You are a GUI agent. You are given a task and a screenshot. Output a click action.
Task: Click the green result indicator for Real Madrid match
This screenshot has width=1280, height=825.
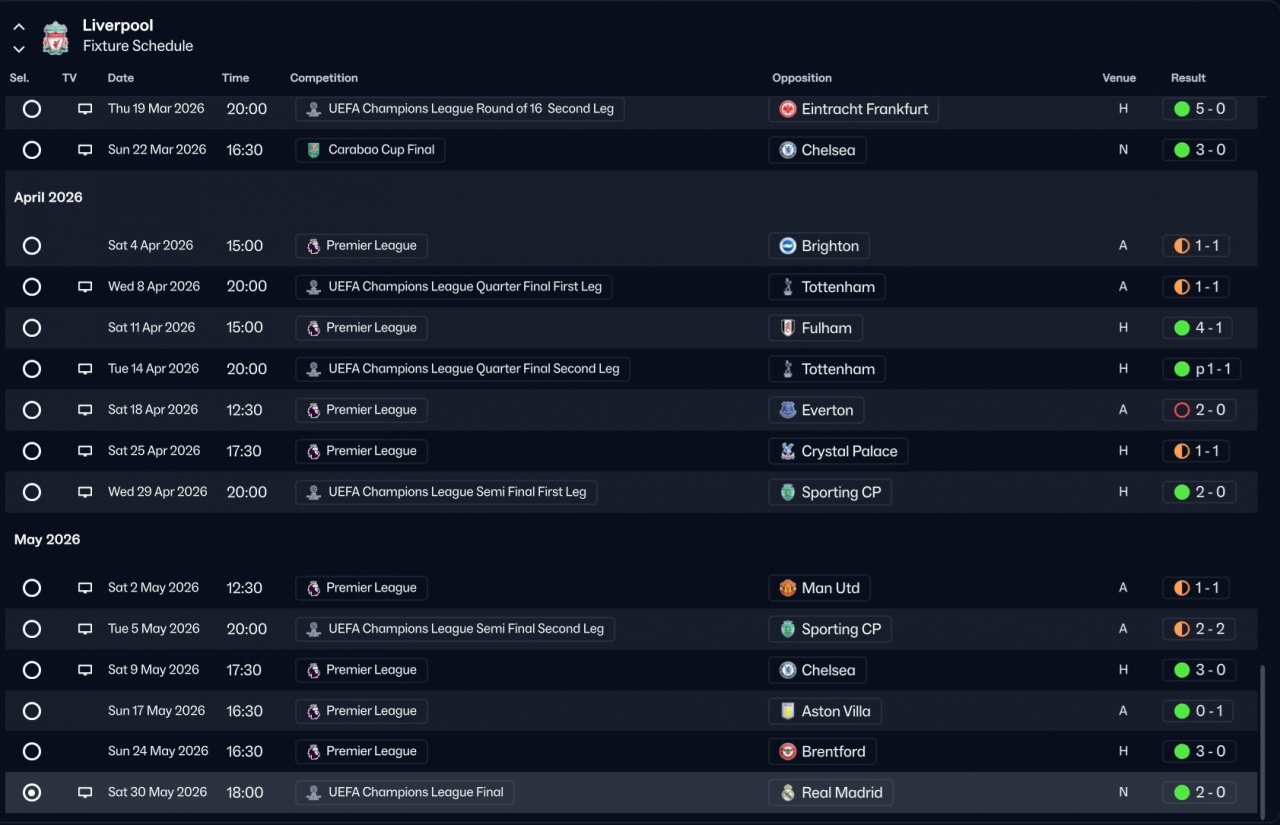(1182, 793)
